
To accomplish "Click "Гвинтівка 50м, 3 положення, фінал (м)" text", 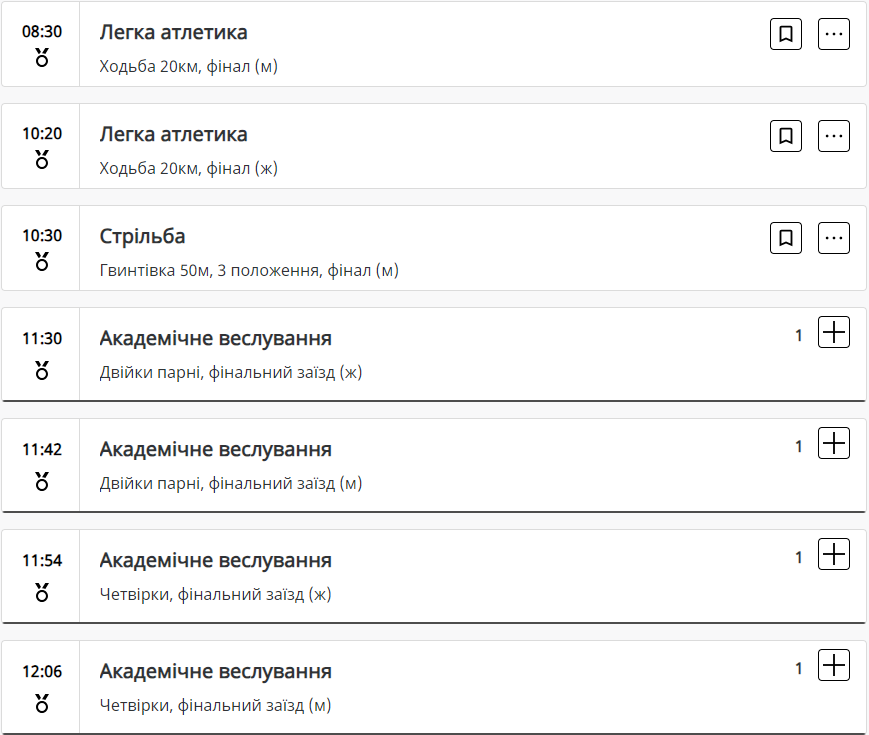I will pyautogui.click(x=249, y=270).
